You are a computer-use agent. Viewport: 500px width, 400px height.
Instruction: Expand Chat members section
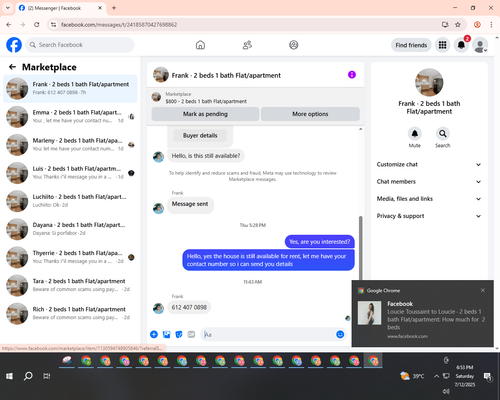click(429, 182)
